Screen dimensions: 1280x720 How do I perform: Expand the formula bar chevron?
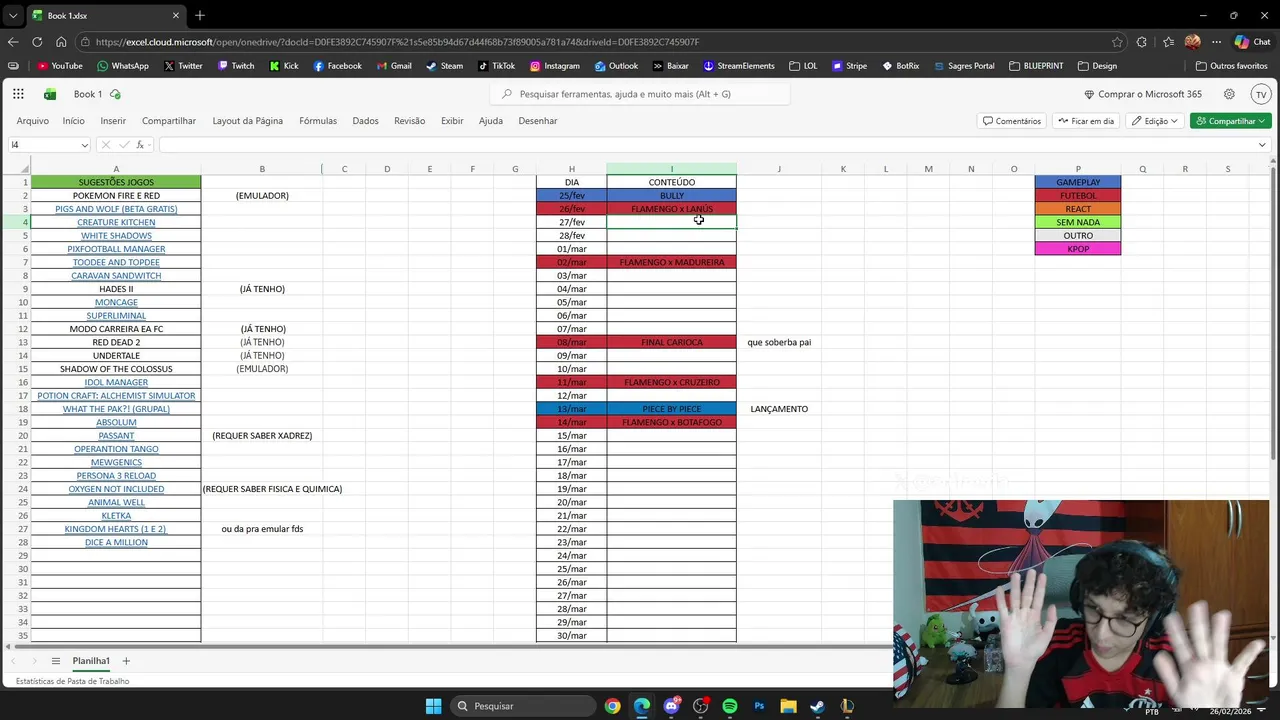(1262, 145)
